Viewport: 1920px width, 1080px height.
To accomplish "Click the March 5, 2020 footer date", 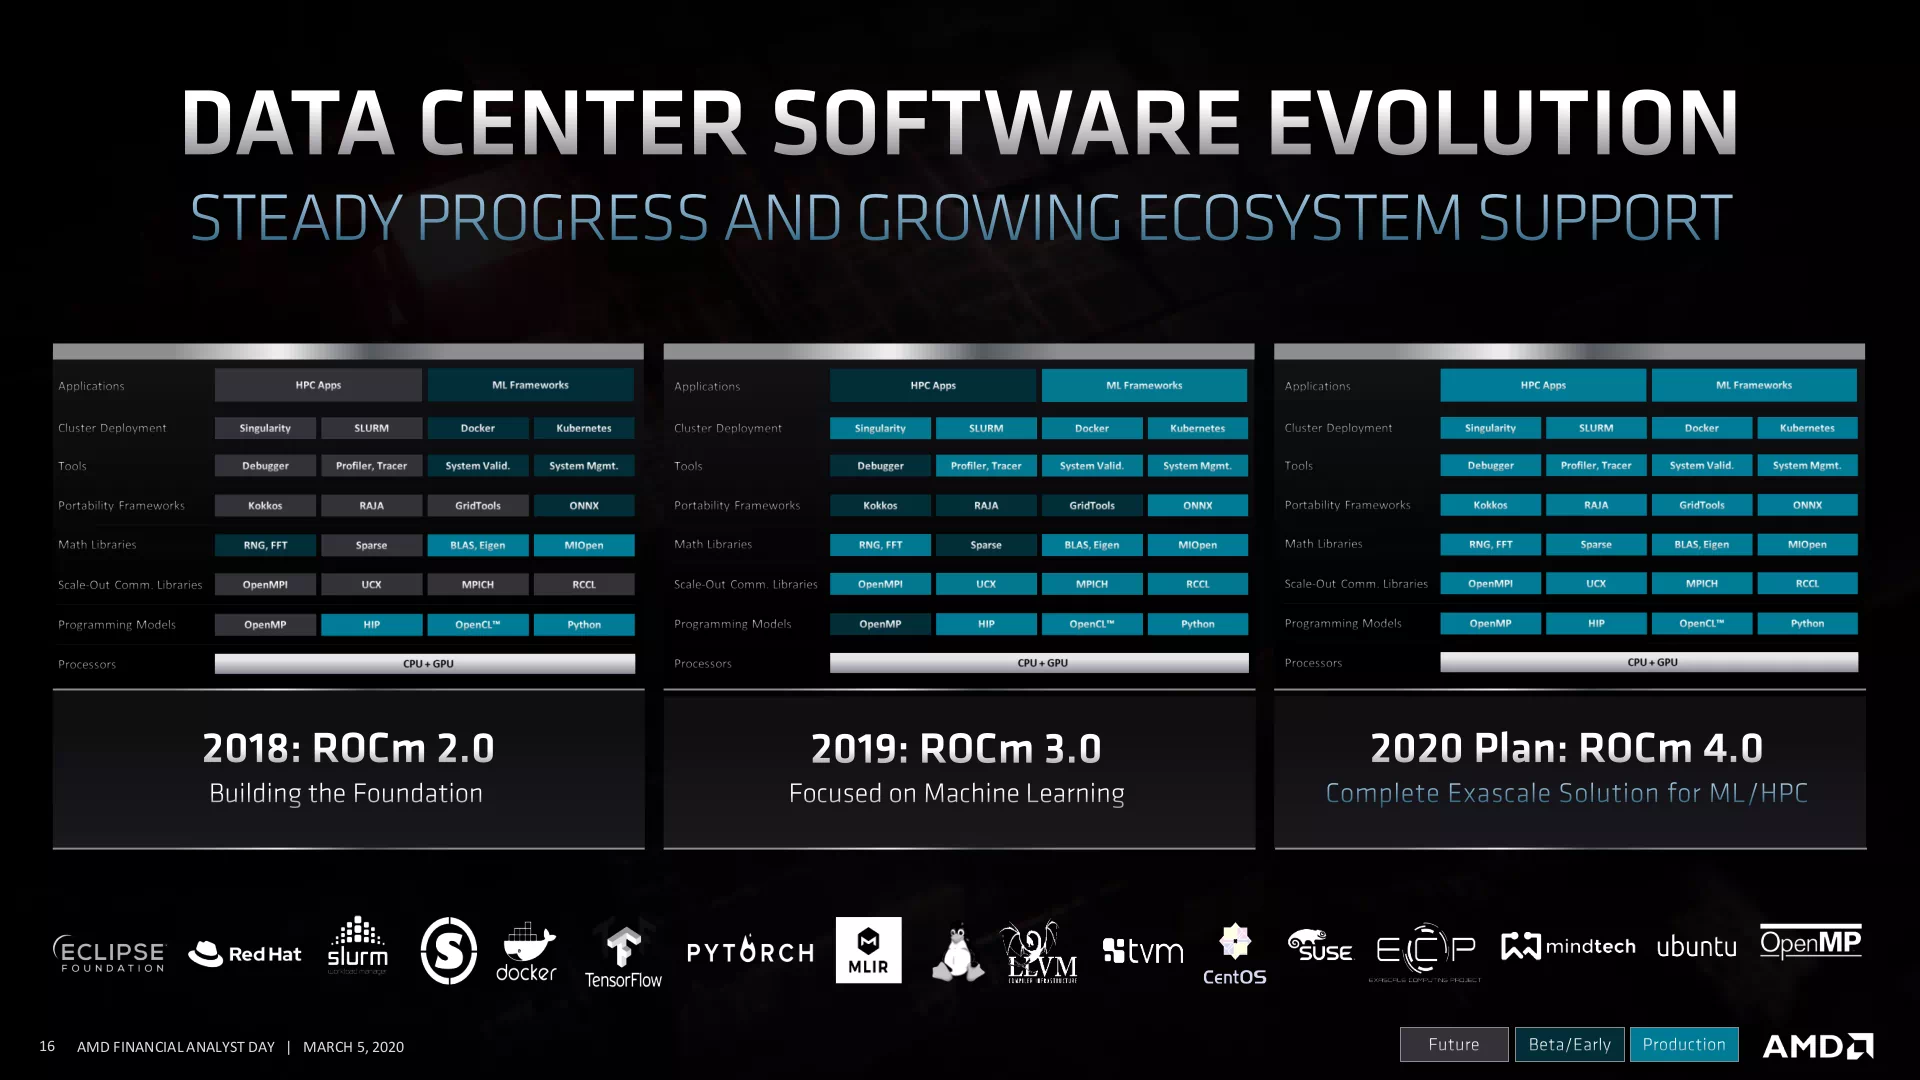I will point(353,1047).
